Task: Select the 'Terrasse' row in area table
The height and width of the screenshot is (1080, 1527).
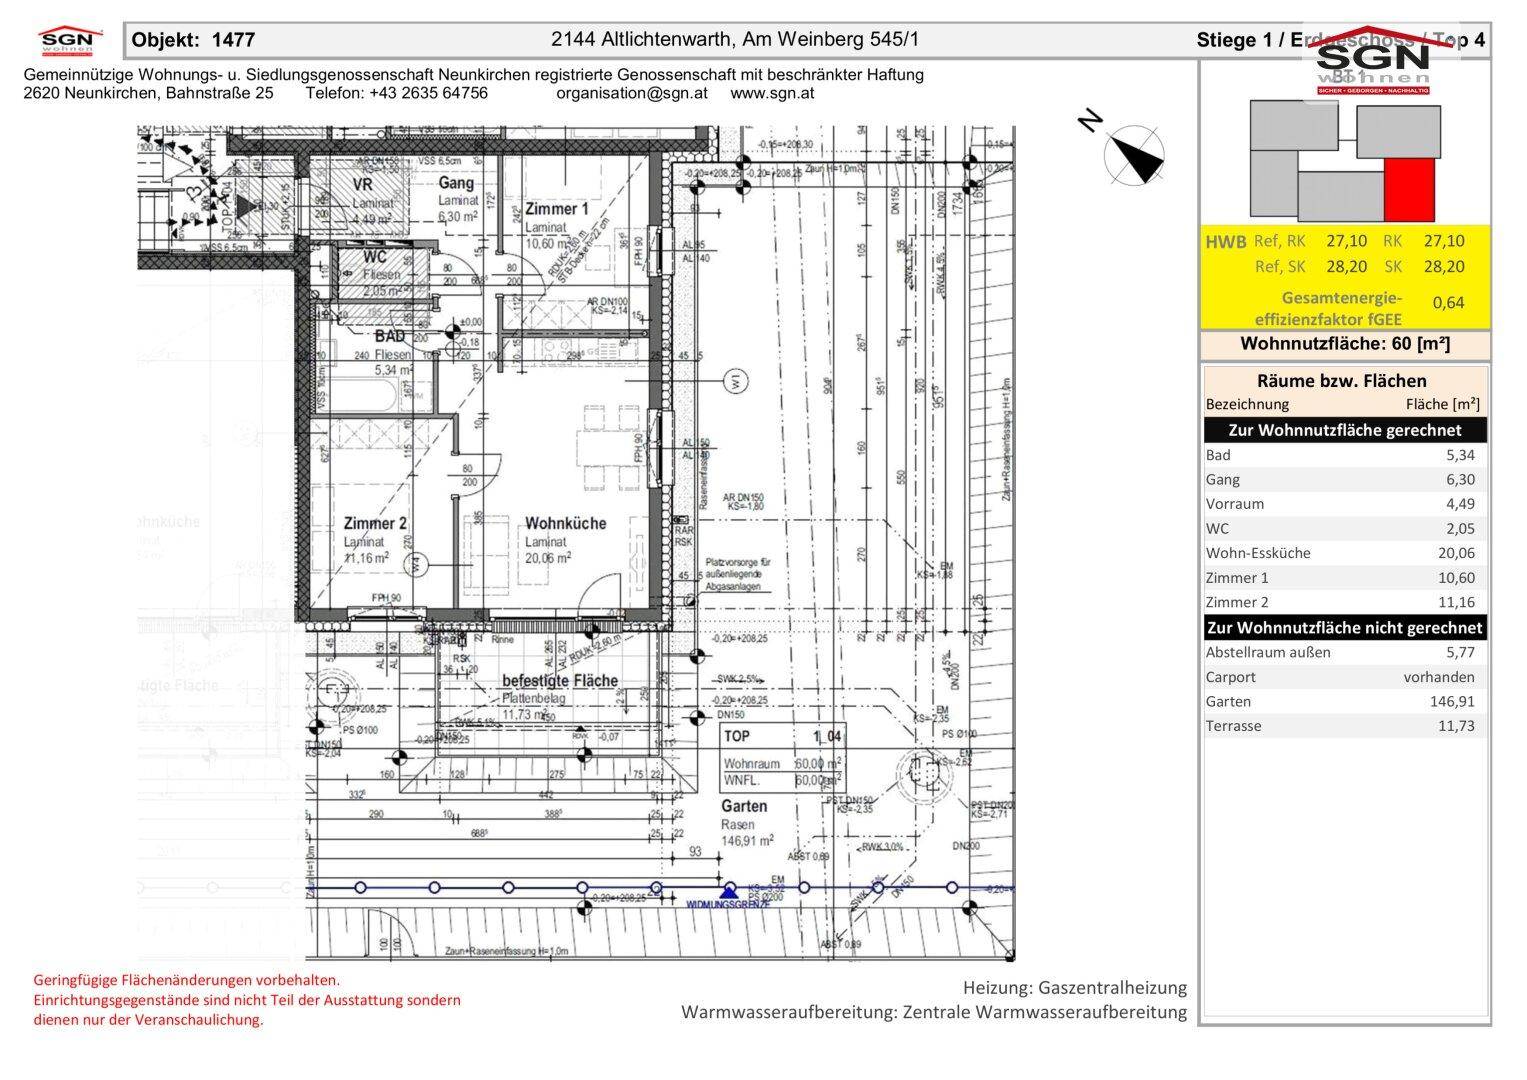Action: (x=1345, y=726)
